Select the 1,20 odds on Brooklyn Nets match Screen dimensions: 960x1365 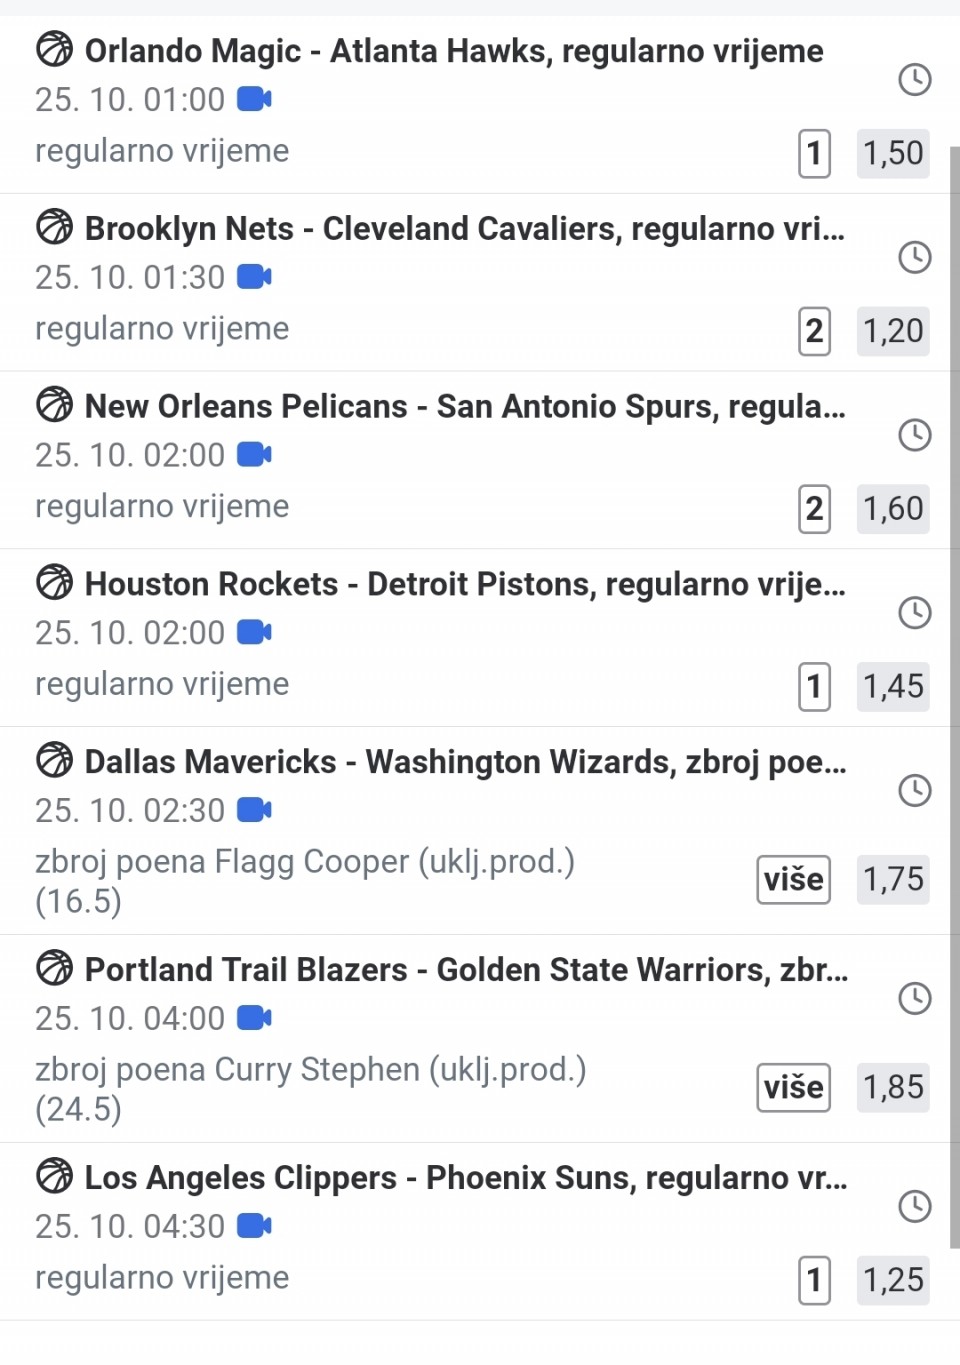[892, 331]
